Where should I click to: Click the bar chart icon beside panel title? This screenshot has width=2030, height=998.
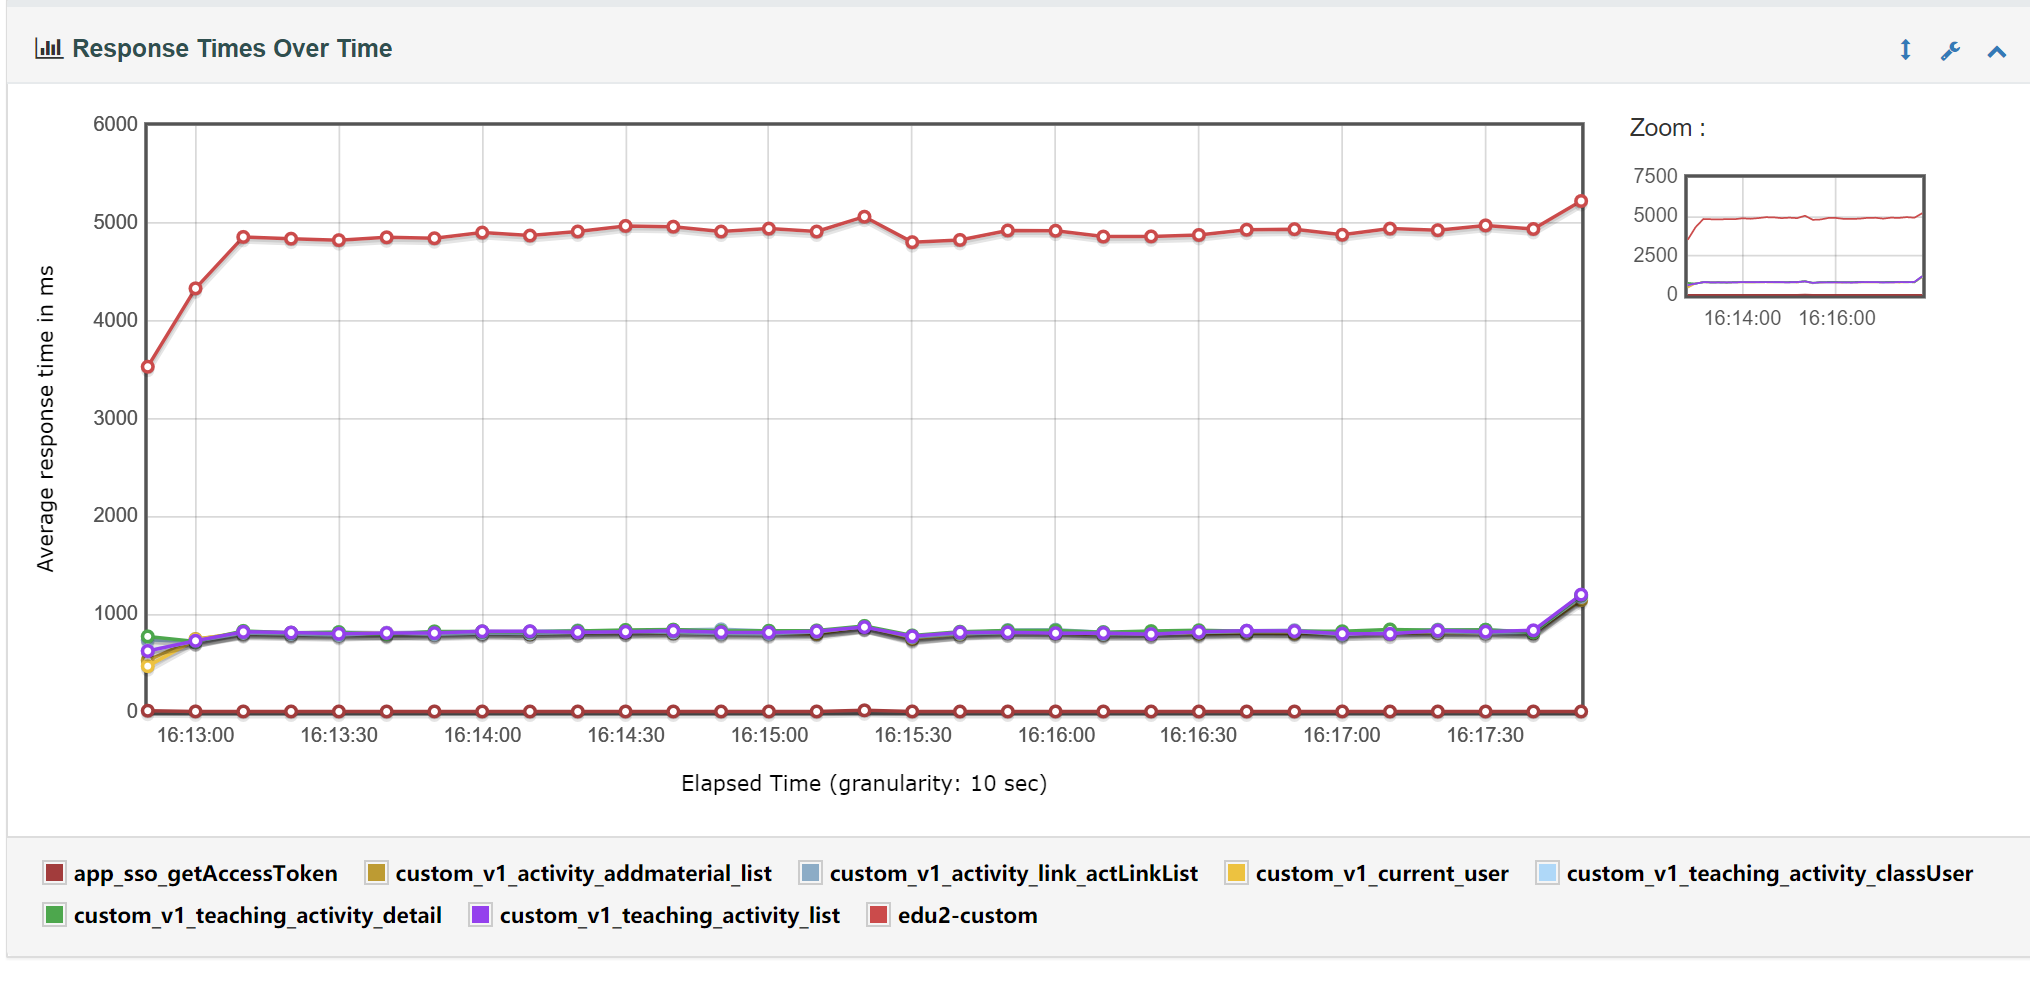tap(49, 48)
